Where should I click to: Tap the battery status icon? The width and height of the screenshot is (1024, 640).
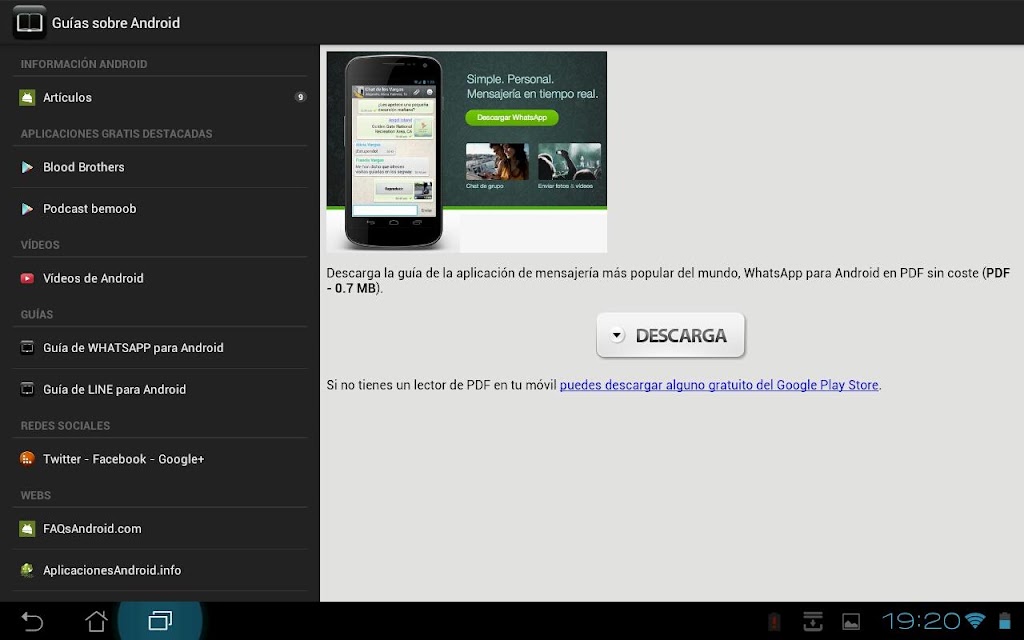point(1004,620)
